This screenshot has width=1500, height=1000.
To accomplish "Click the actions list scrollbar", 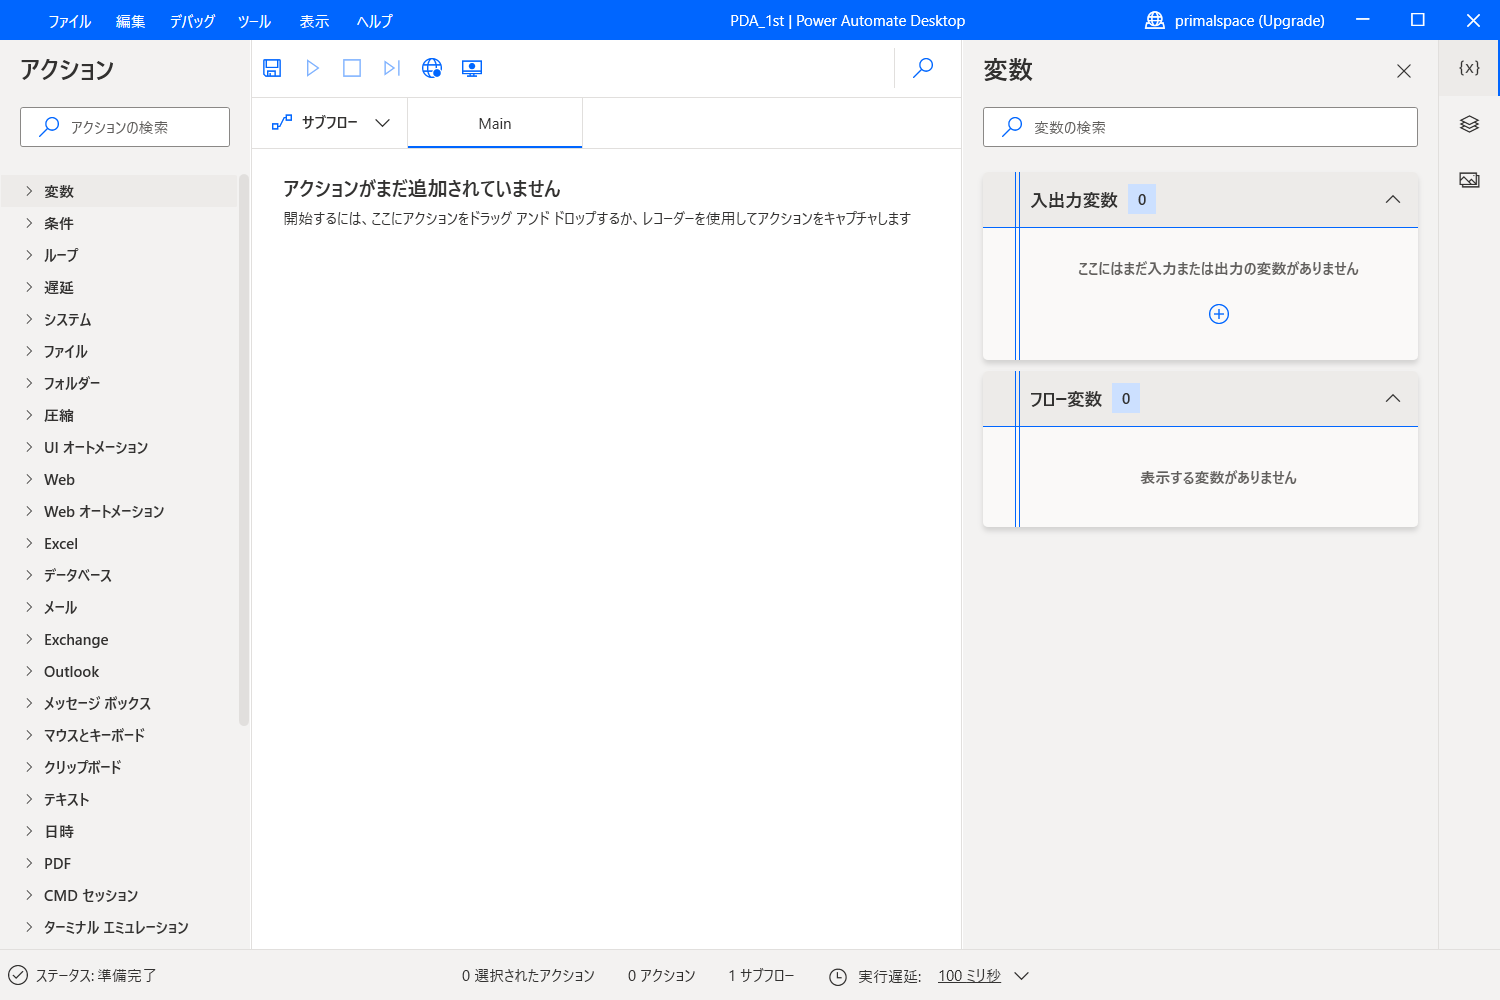I will (244, 450).
